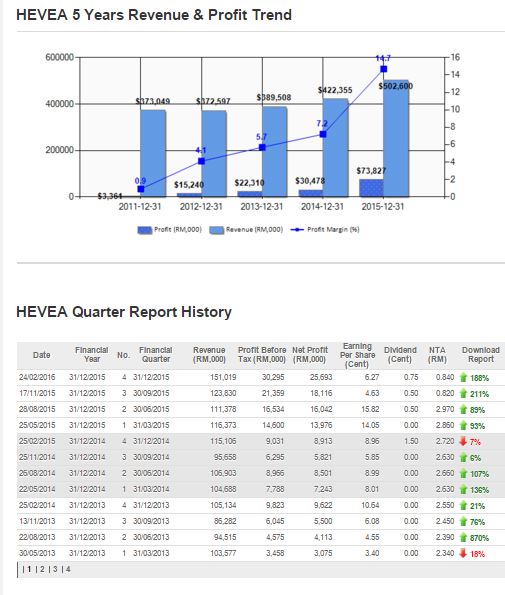Select the 24/02/2016 date cell
This screenshot has height=595, width=505.
point(37,378)
